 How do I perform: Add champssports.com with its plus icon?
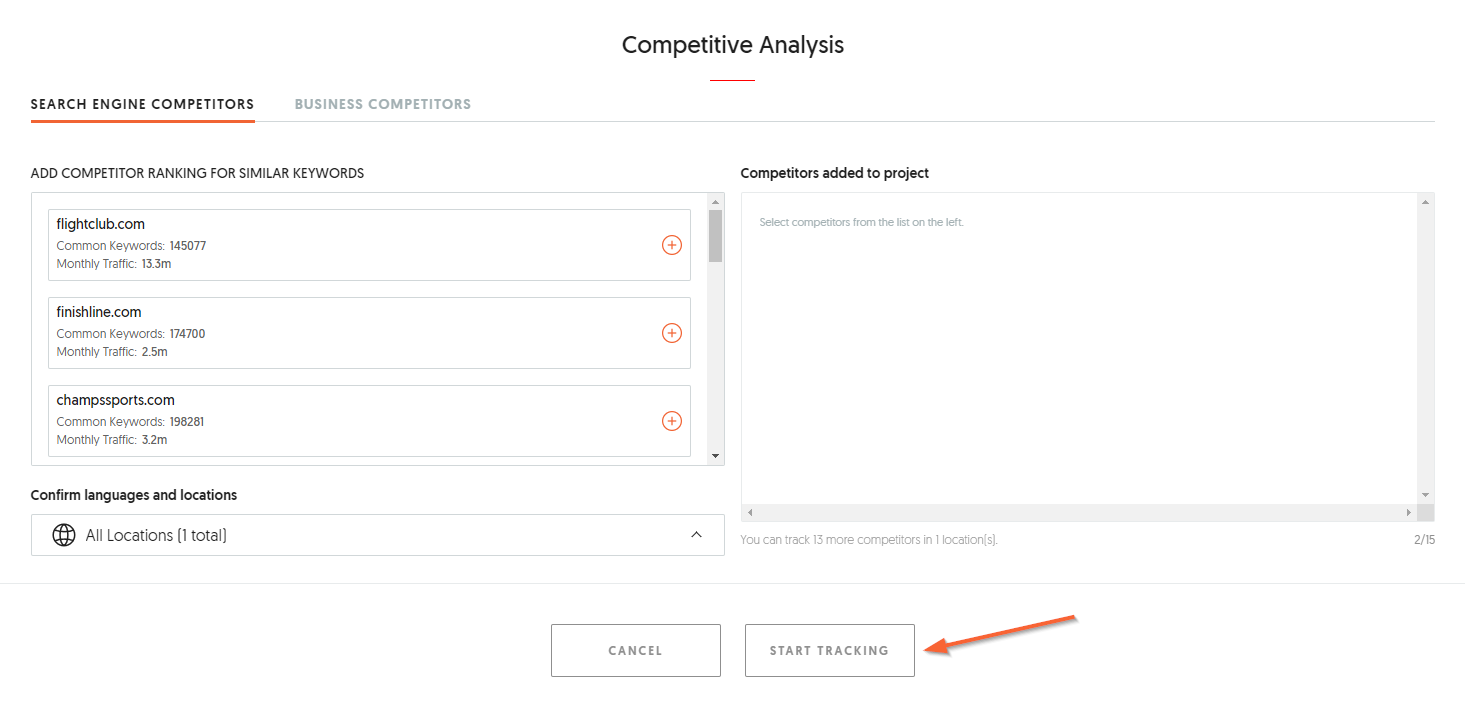(672, 421)
